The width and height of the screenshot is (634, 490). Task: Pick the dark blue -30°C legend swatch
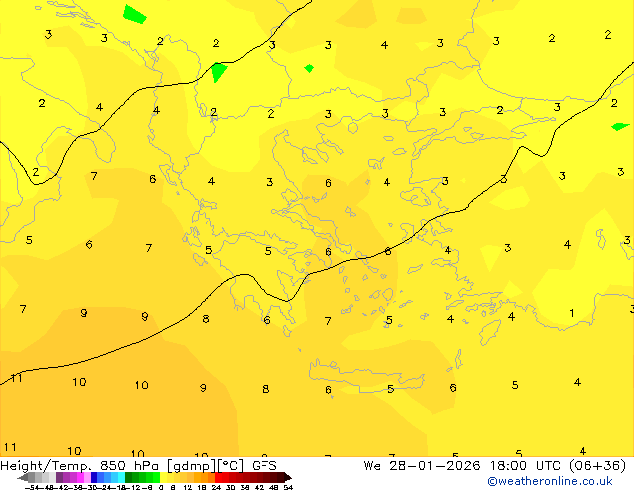[94, 477]
